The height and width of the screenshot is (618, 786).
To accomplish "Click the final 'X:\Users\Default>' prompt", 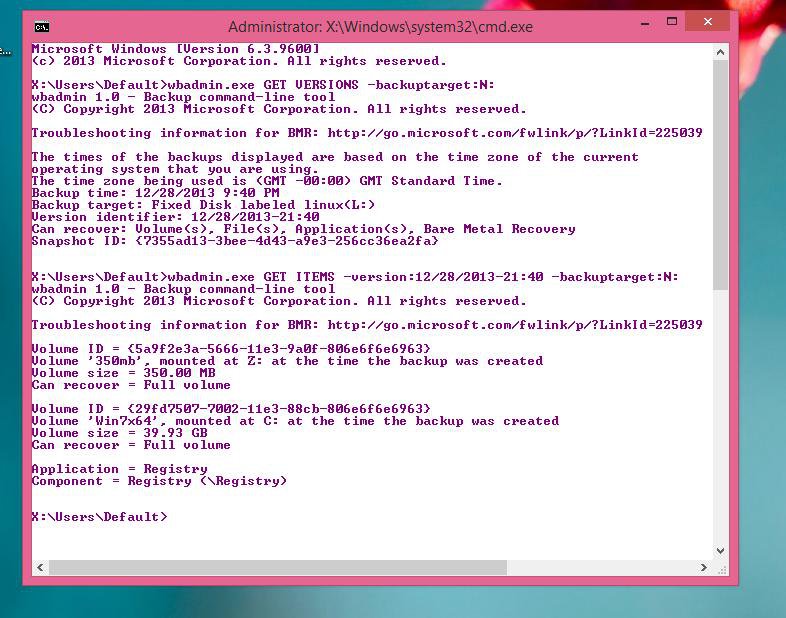I will pyautogui.click(x=99, y=517).
